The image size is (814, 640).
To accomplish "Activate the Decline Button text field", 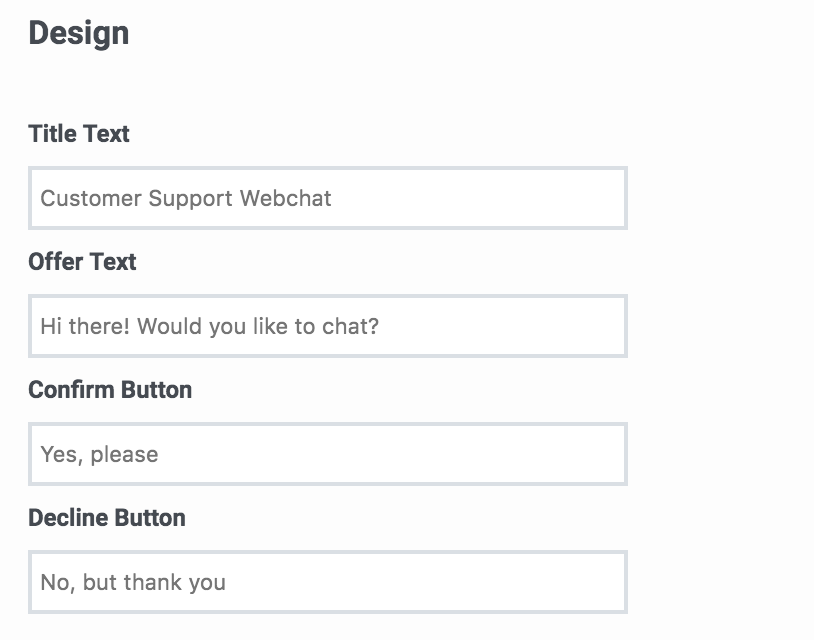I will click(x=328, y=582).
